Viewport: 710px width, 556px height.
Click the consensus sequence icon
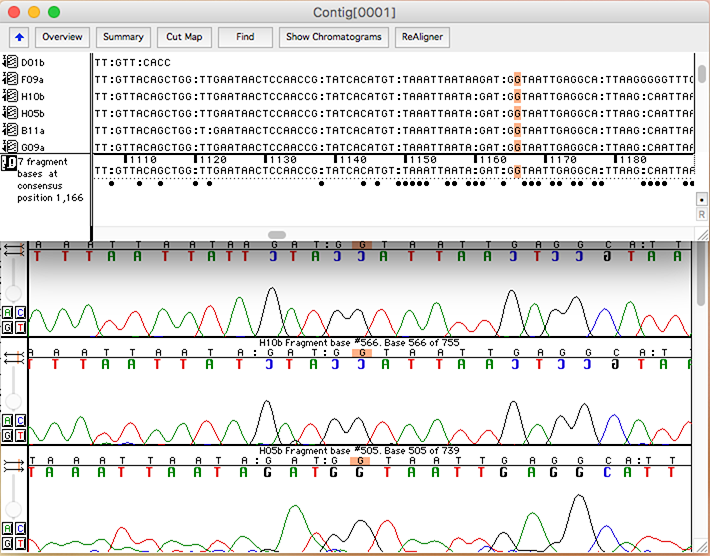pos(9,163)
